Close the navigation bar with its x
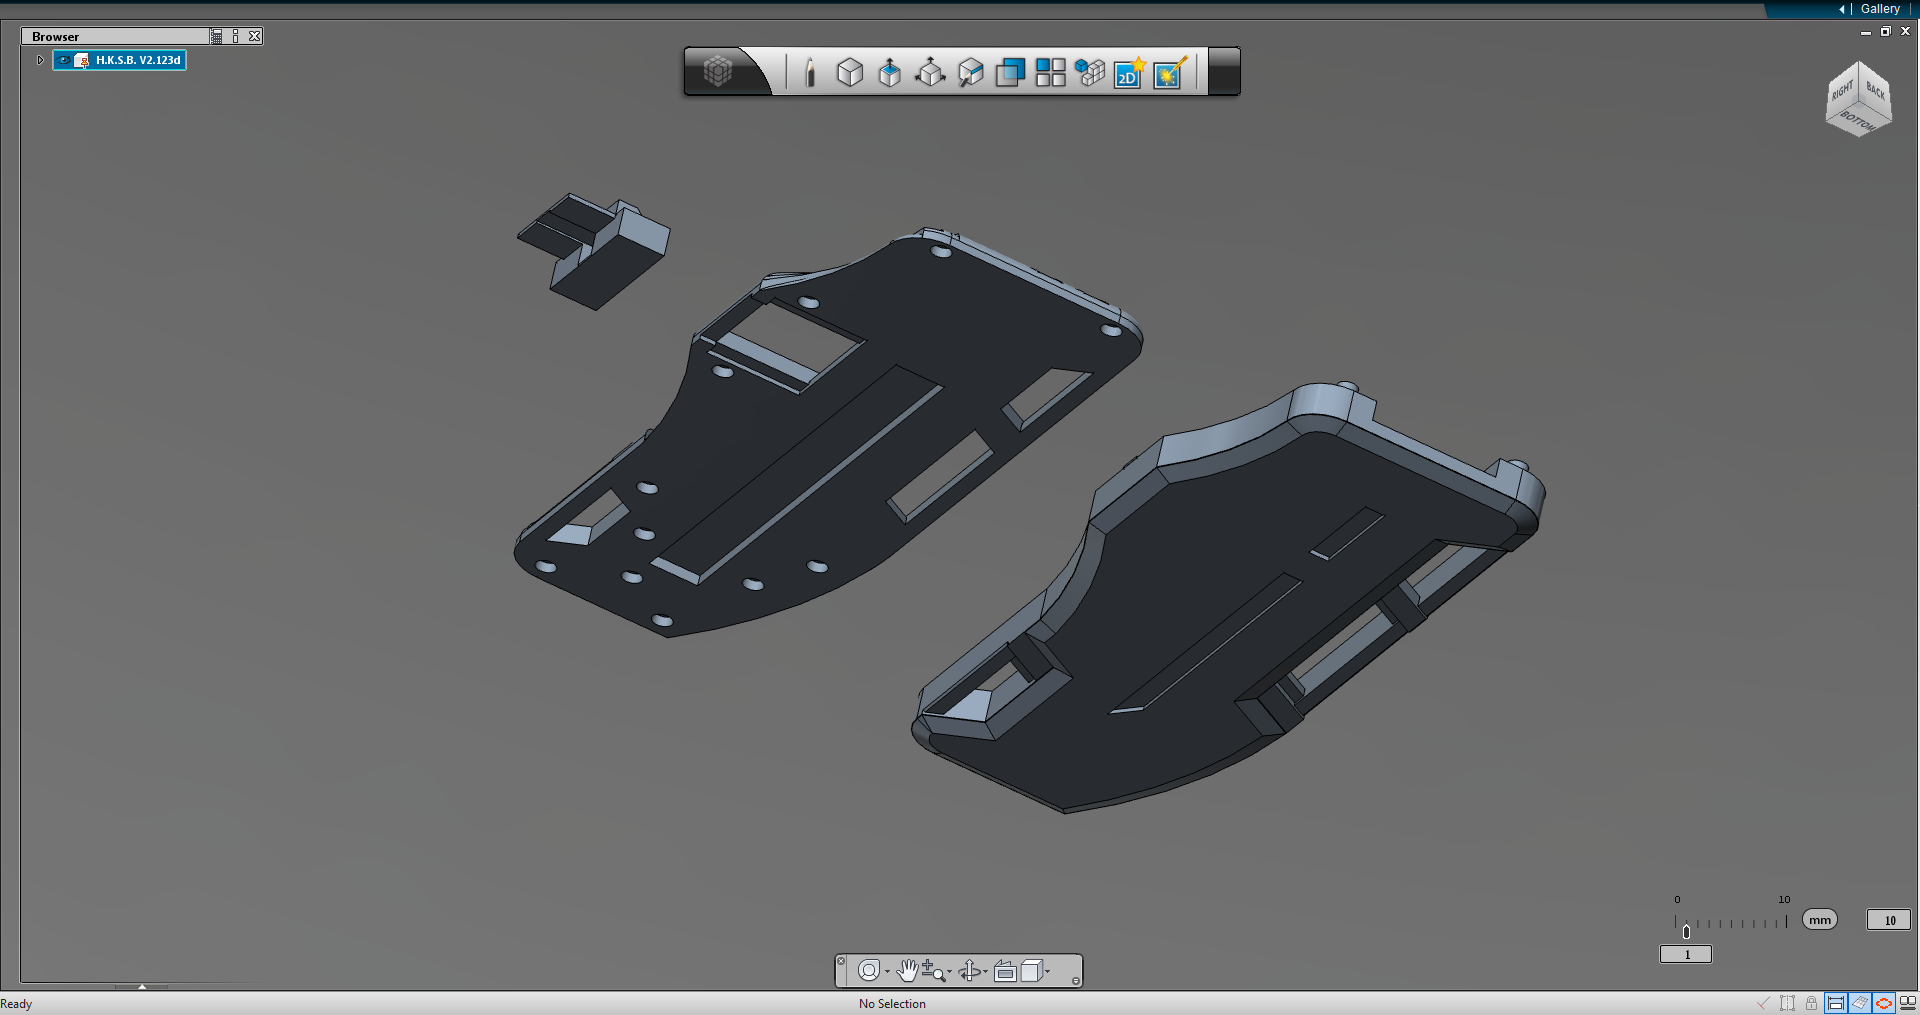Image resolution: width=1920 pixels, height=1015 pixels. (841, 961)
